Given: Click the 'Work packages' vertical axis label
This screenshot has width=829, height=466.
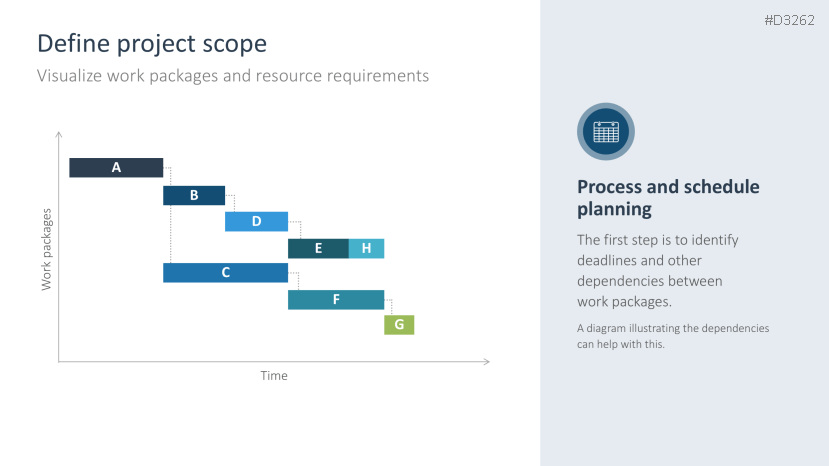Looking at the screenshot, I should point(46,249).
